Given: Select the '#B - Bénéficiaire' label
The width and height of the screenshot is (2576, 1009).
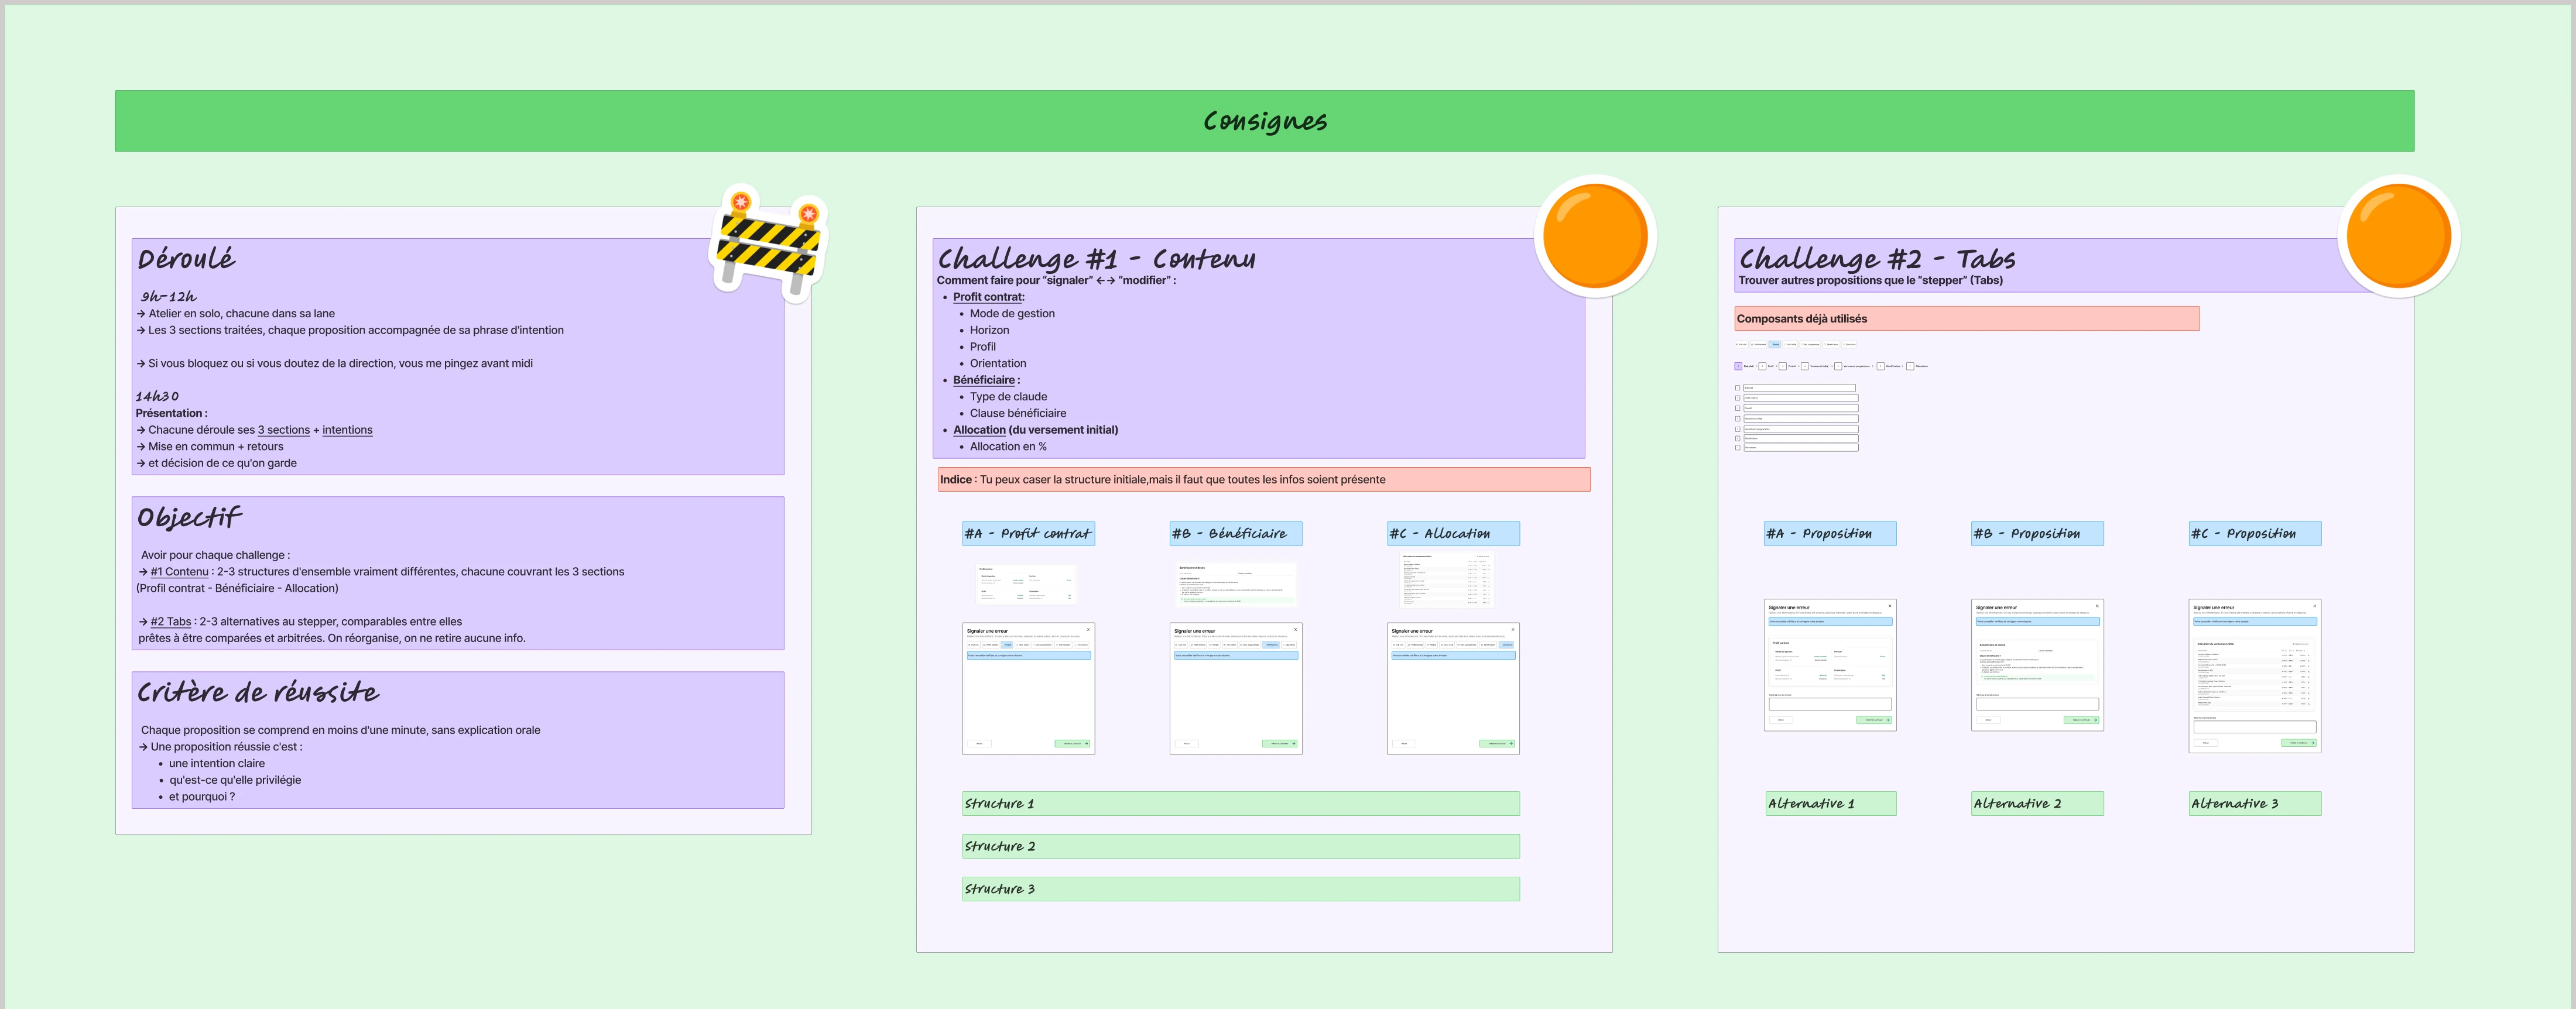Looking at the screenshot, I should tap(1236, 534).
